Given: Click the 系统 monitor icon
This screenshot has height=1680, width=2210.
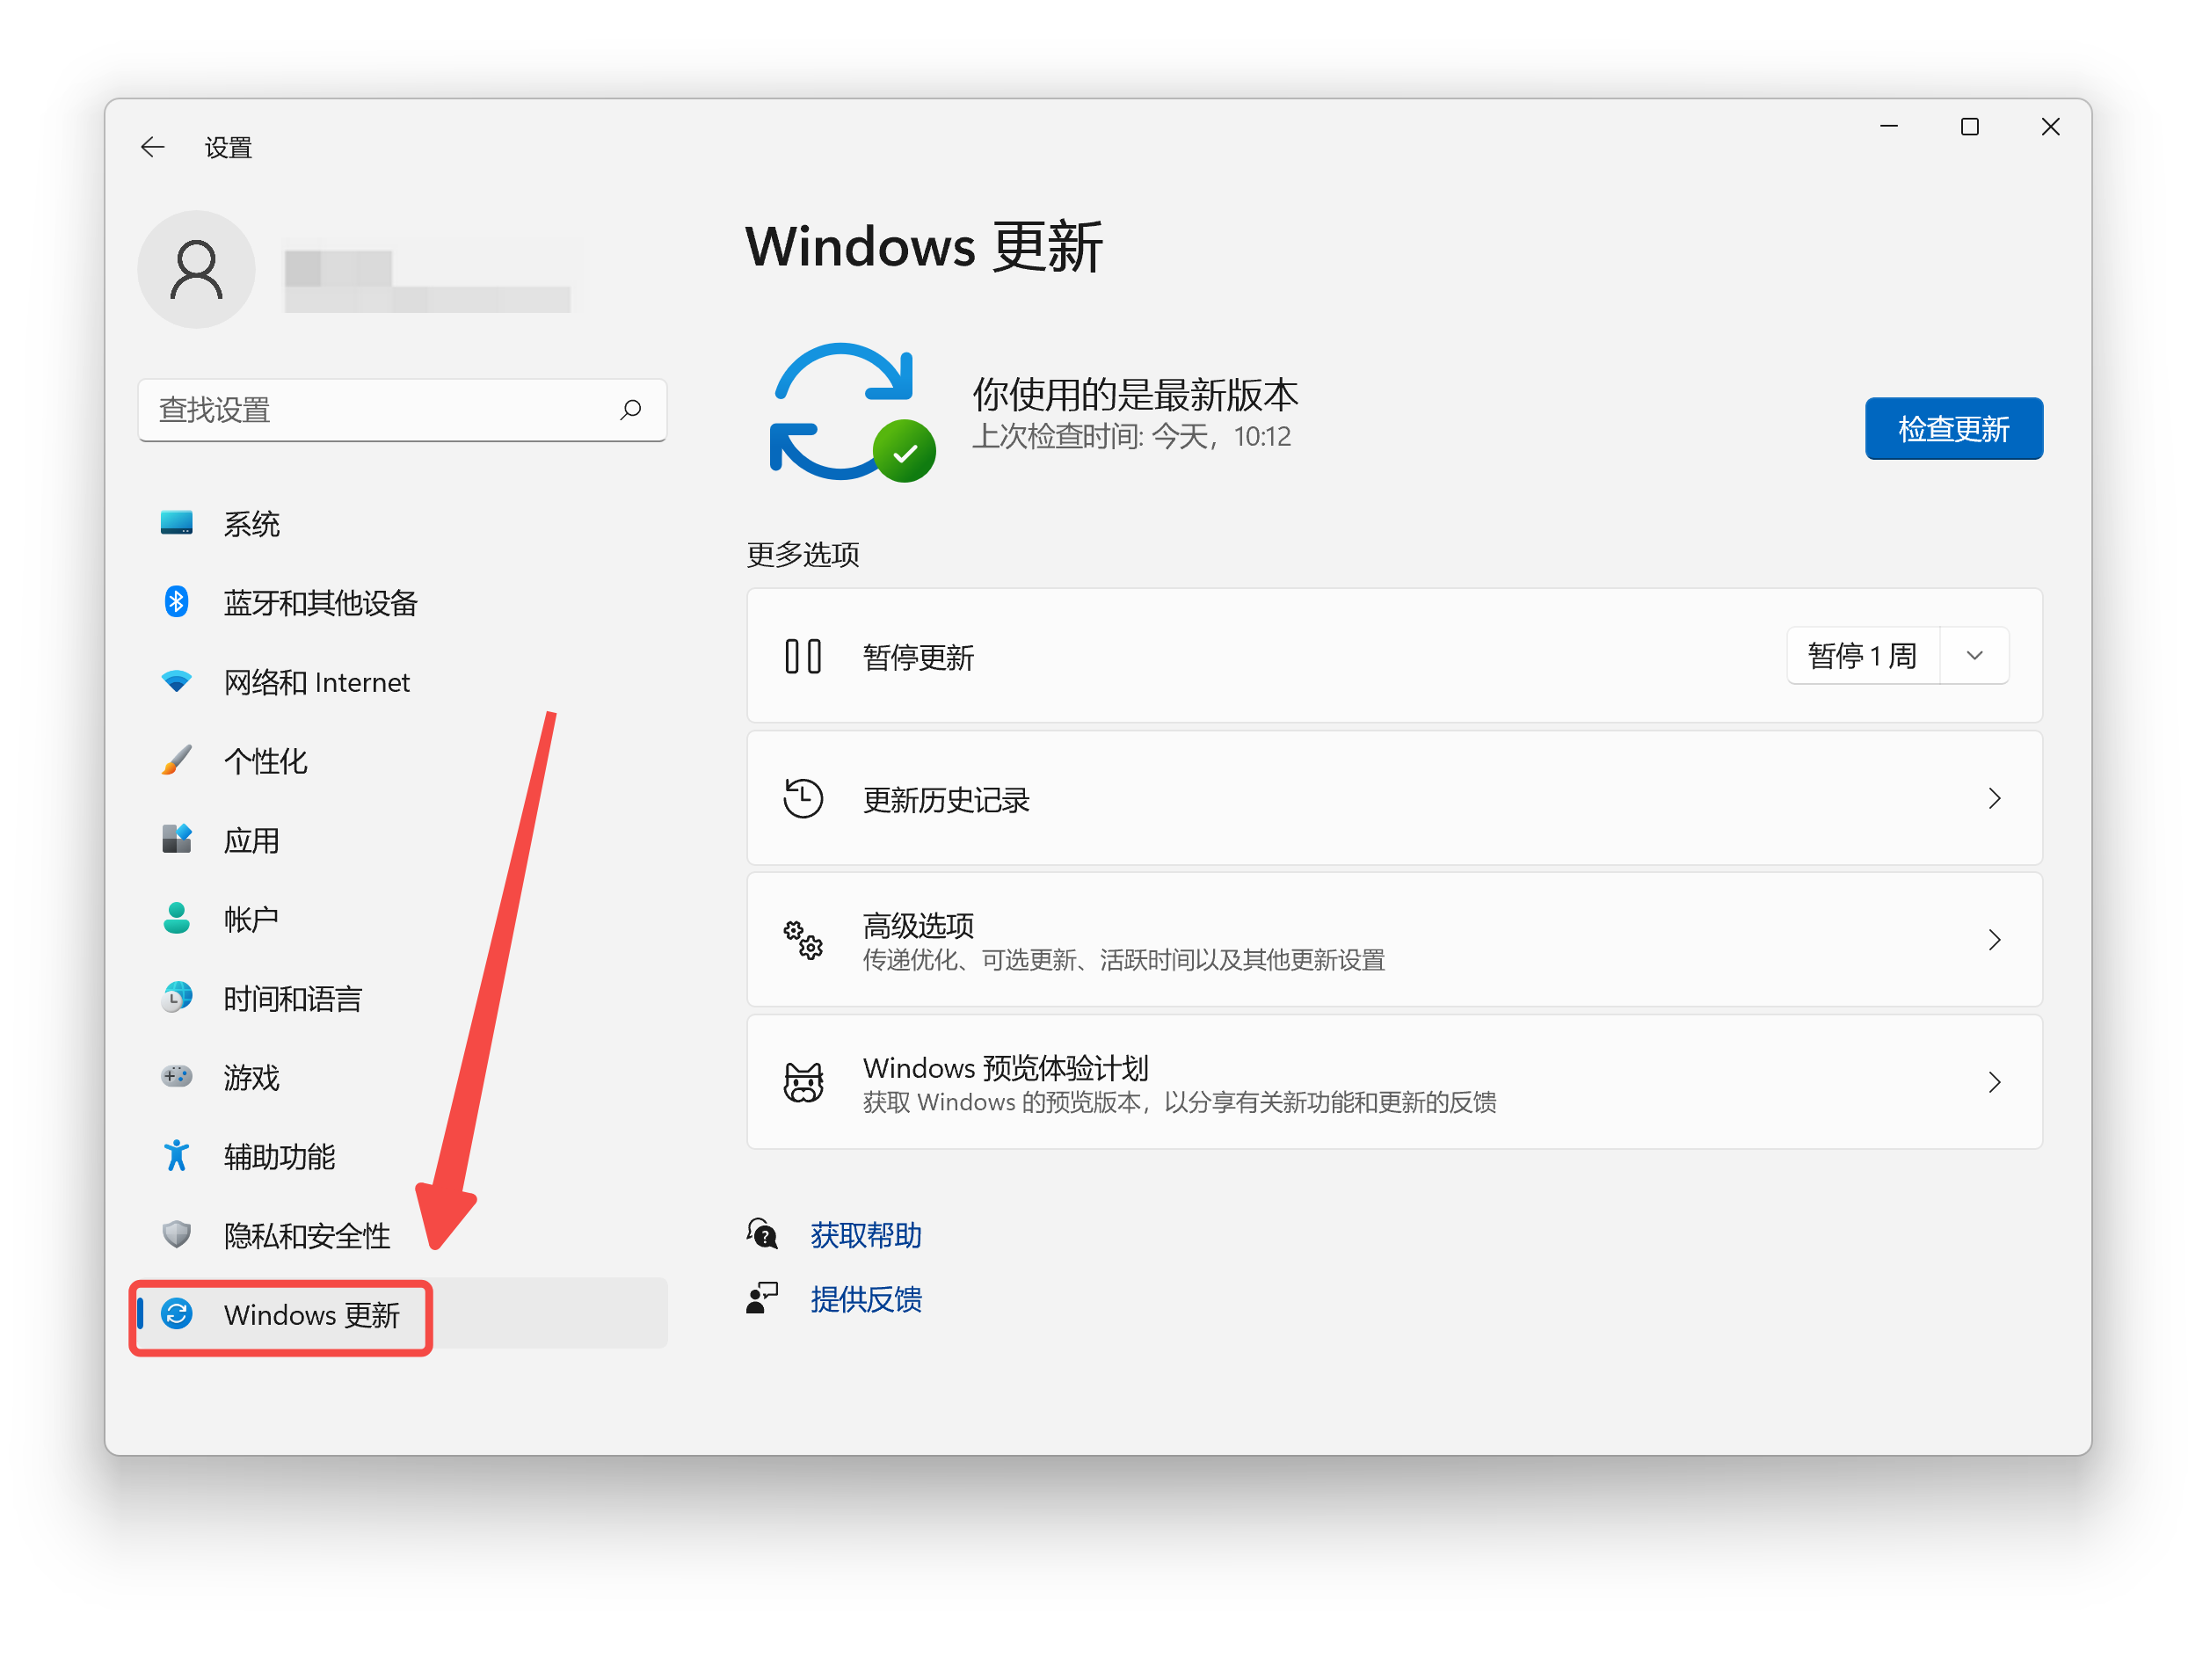Looking at the screenshot, I should pyautogui.click(x=177, y=523).
